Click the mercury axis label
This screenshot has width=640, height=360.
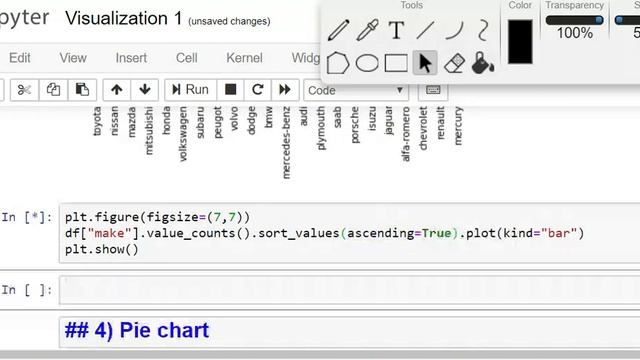[458, 126]
